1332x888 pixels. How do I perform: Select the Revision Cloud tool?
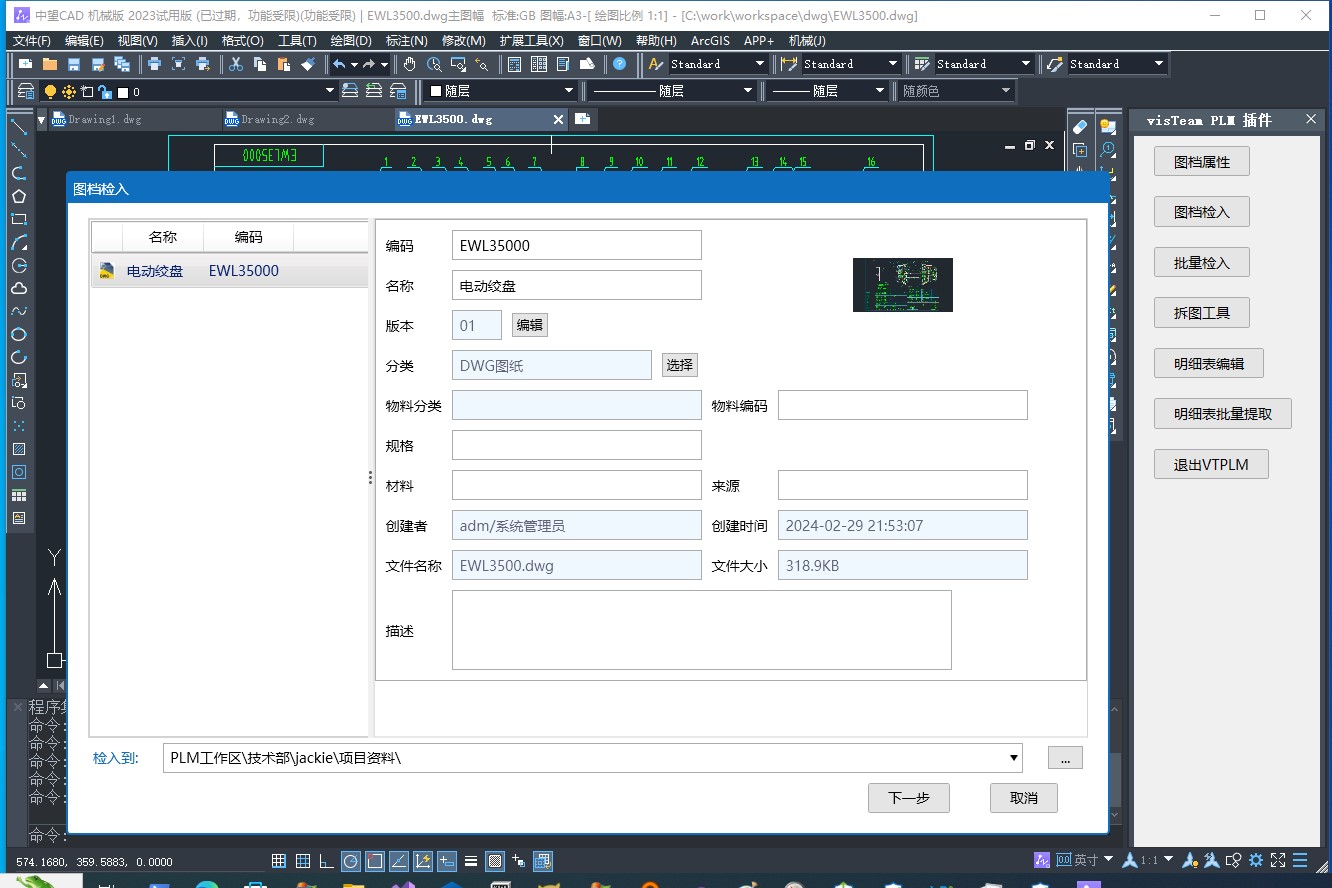pos(19,288)
